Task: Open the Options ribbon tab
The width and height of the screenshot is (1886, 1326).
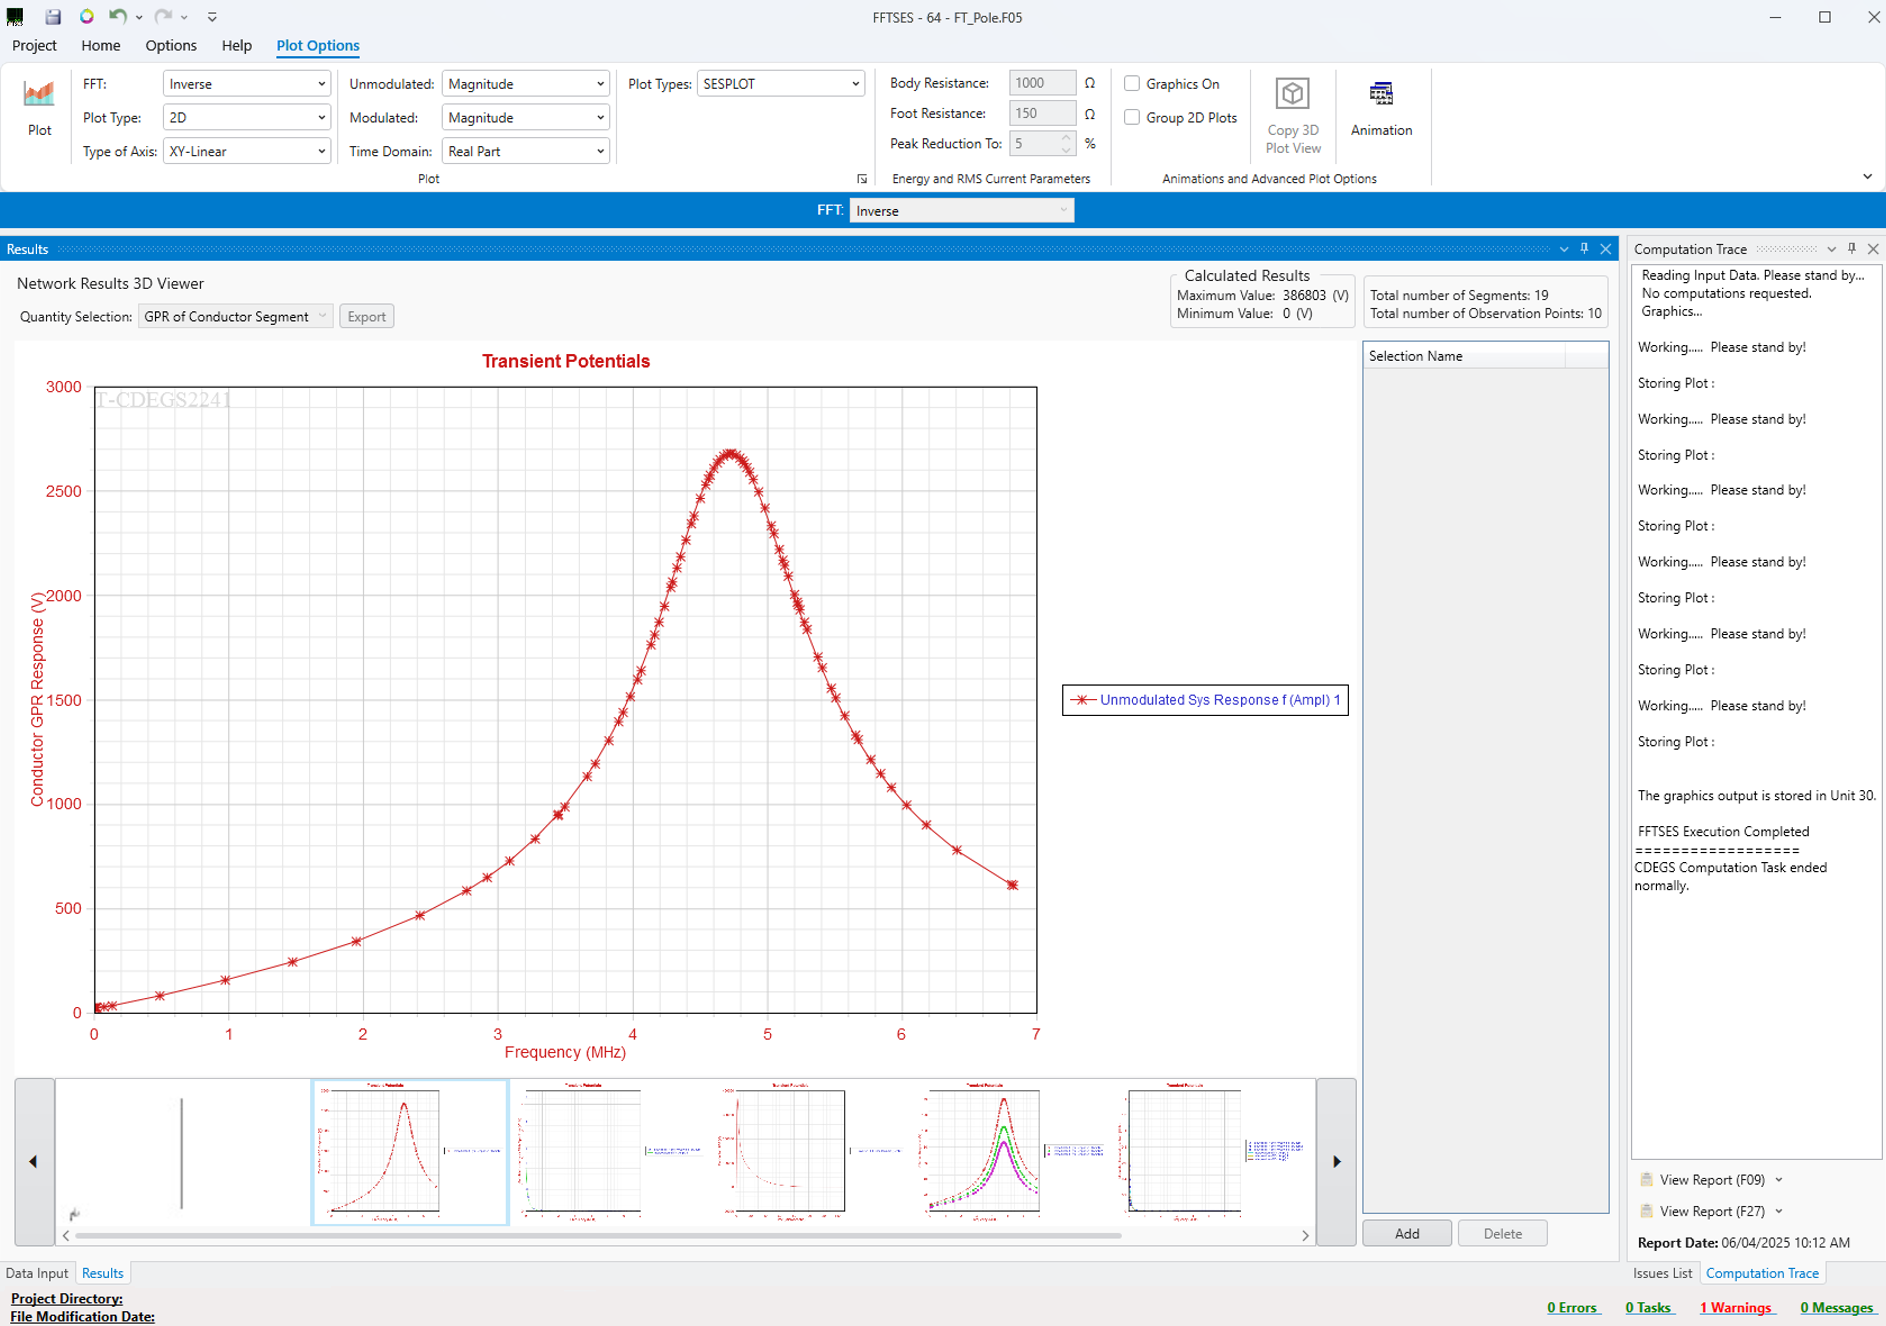Action: 171,45
